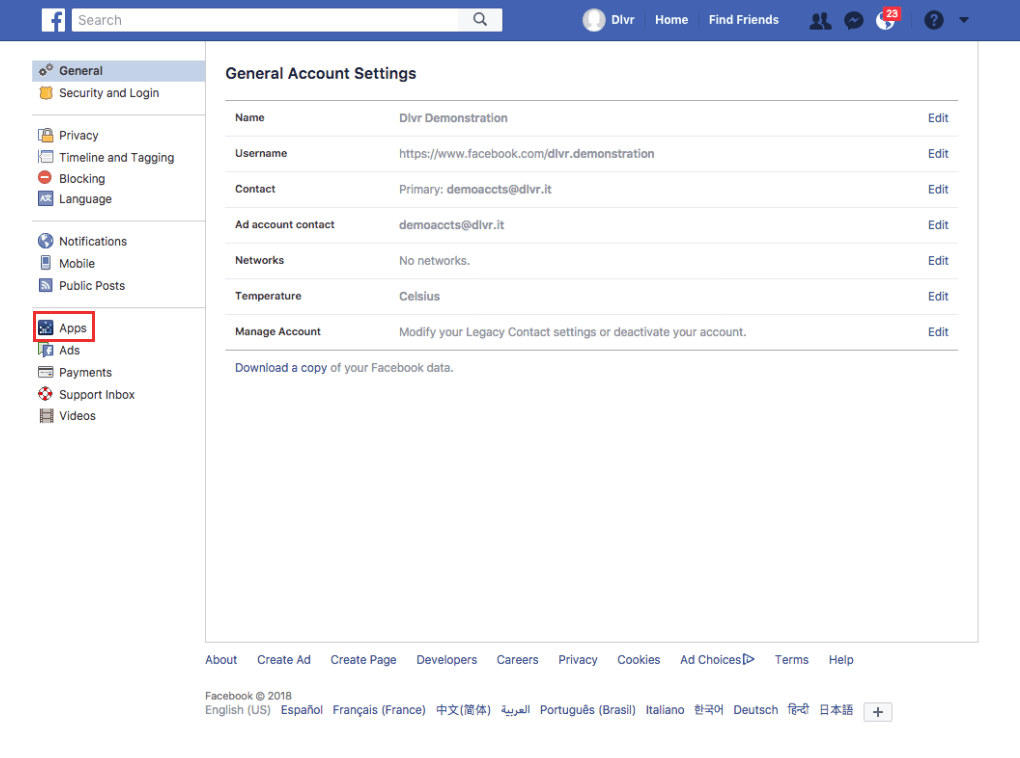1020x758 pixels.
Task: Click the Public Posts feed icon
Action: coord(46,285)
